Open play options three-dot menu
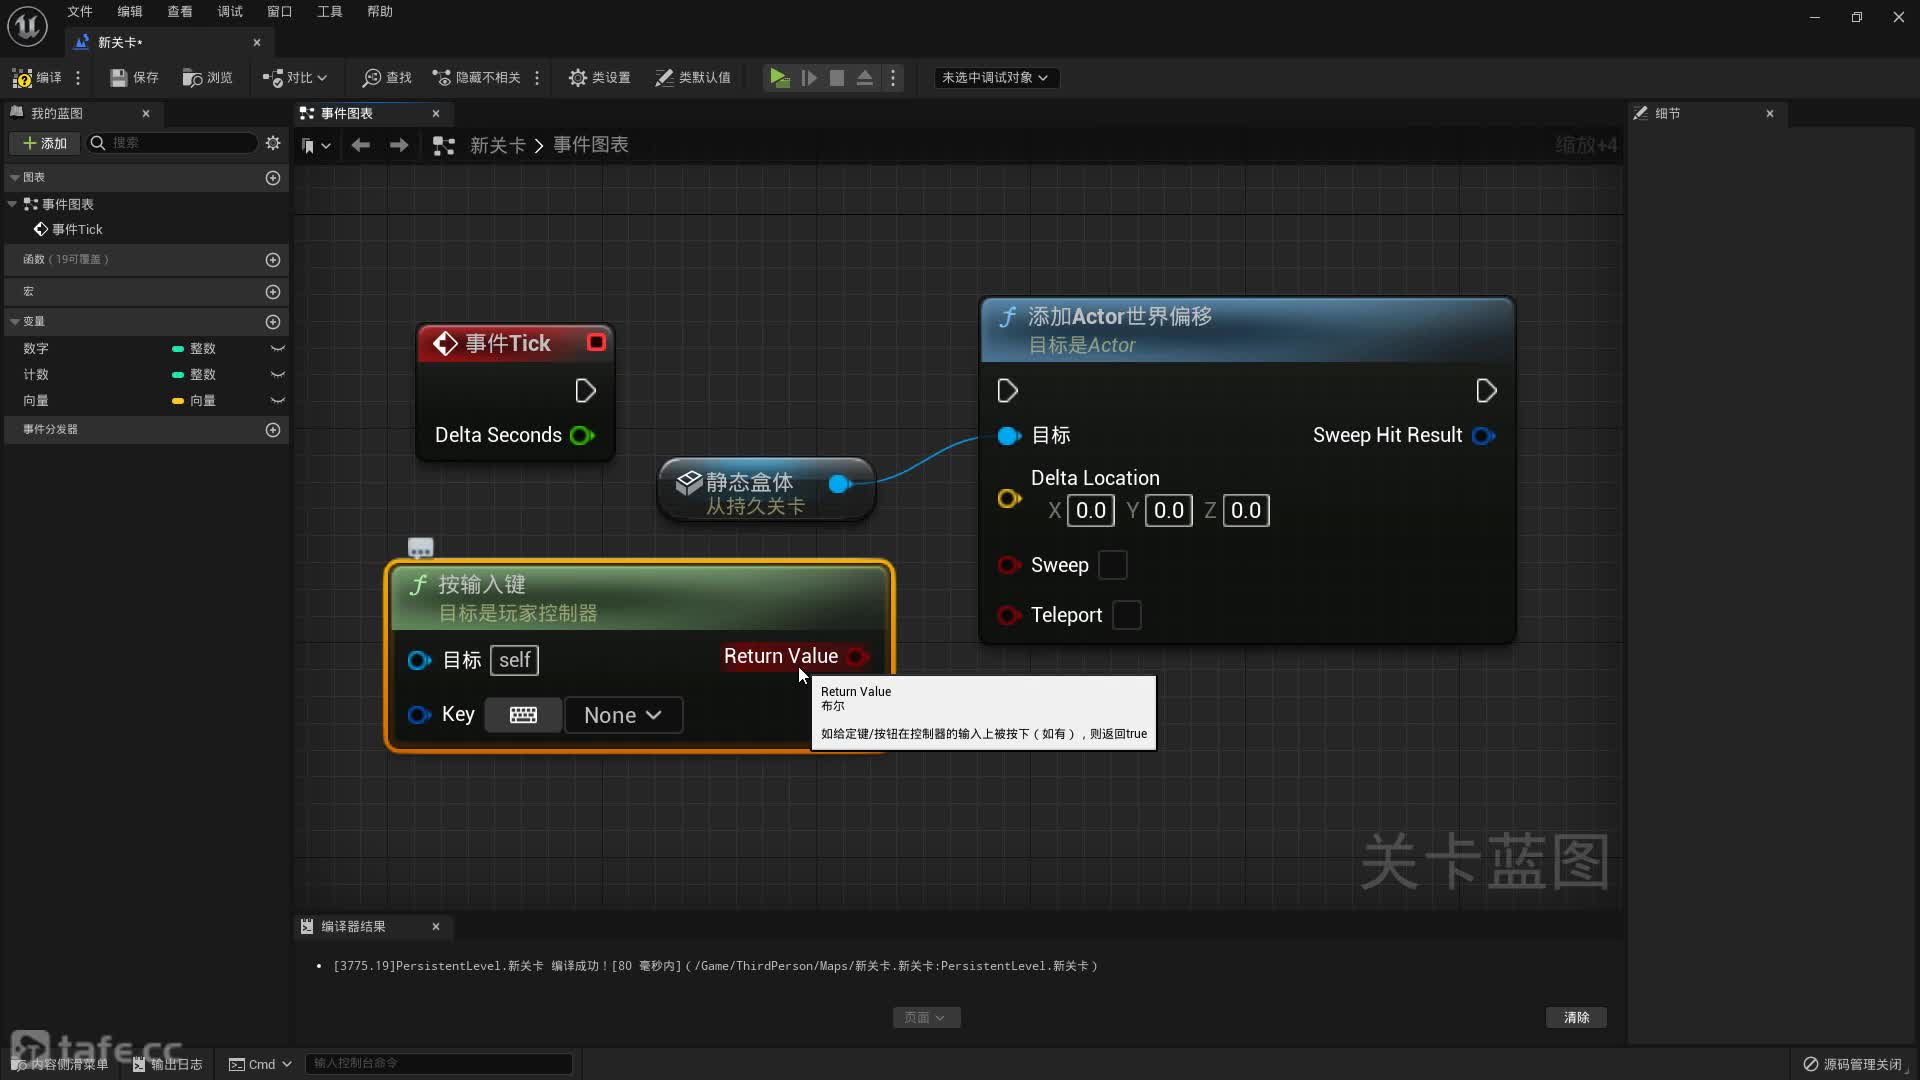1920x1080 pixels. [x=893, y=77]
